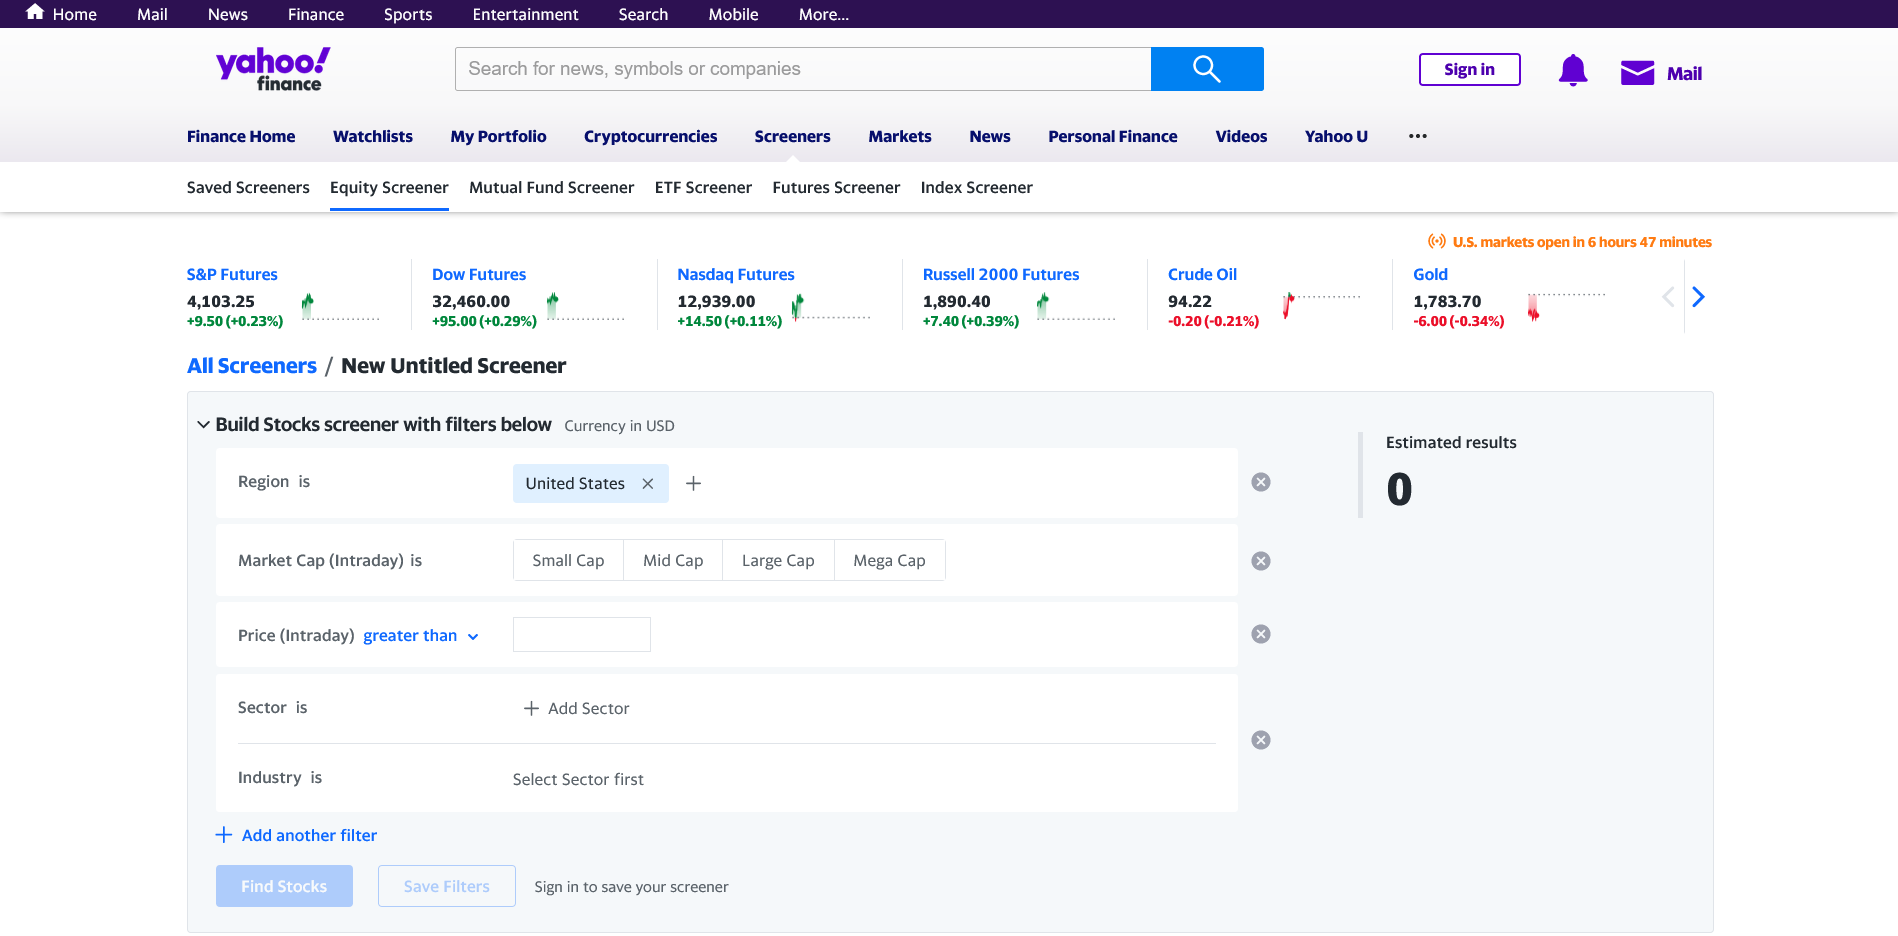The height and width of the screenshot is (936, 1898).
Task: Click the S&P Futures sparkline chart
Action: 340,307
